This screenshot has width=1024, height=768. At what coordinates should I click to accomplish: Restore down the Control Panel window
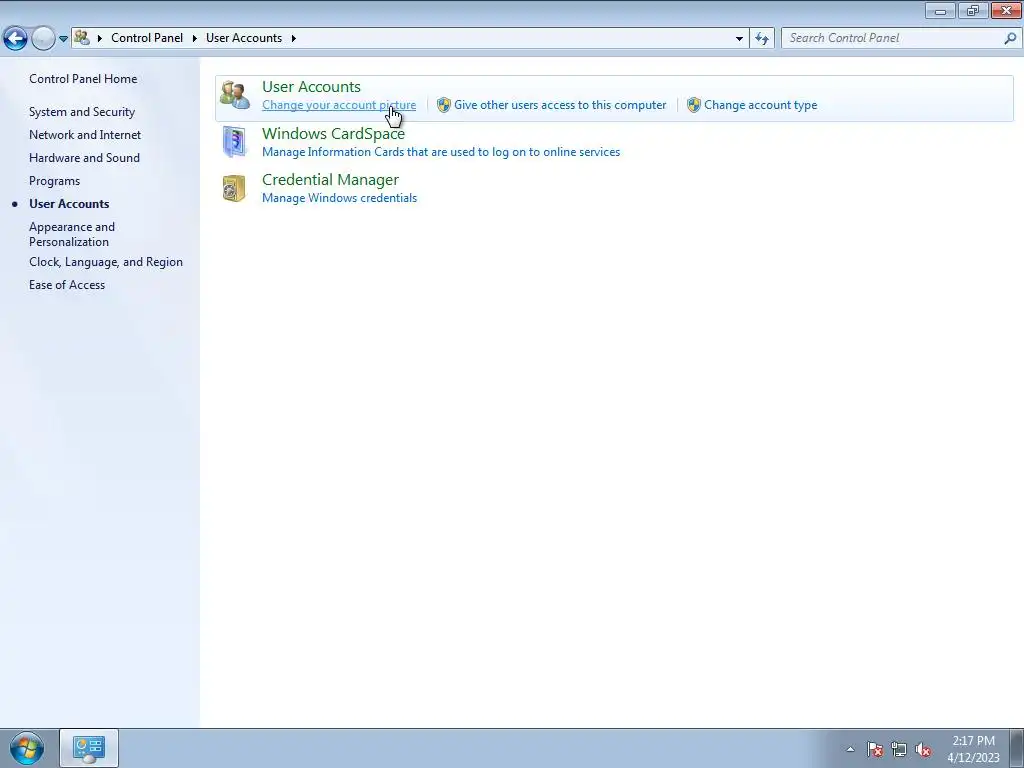[x=972, y=10]
